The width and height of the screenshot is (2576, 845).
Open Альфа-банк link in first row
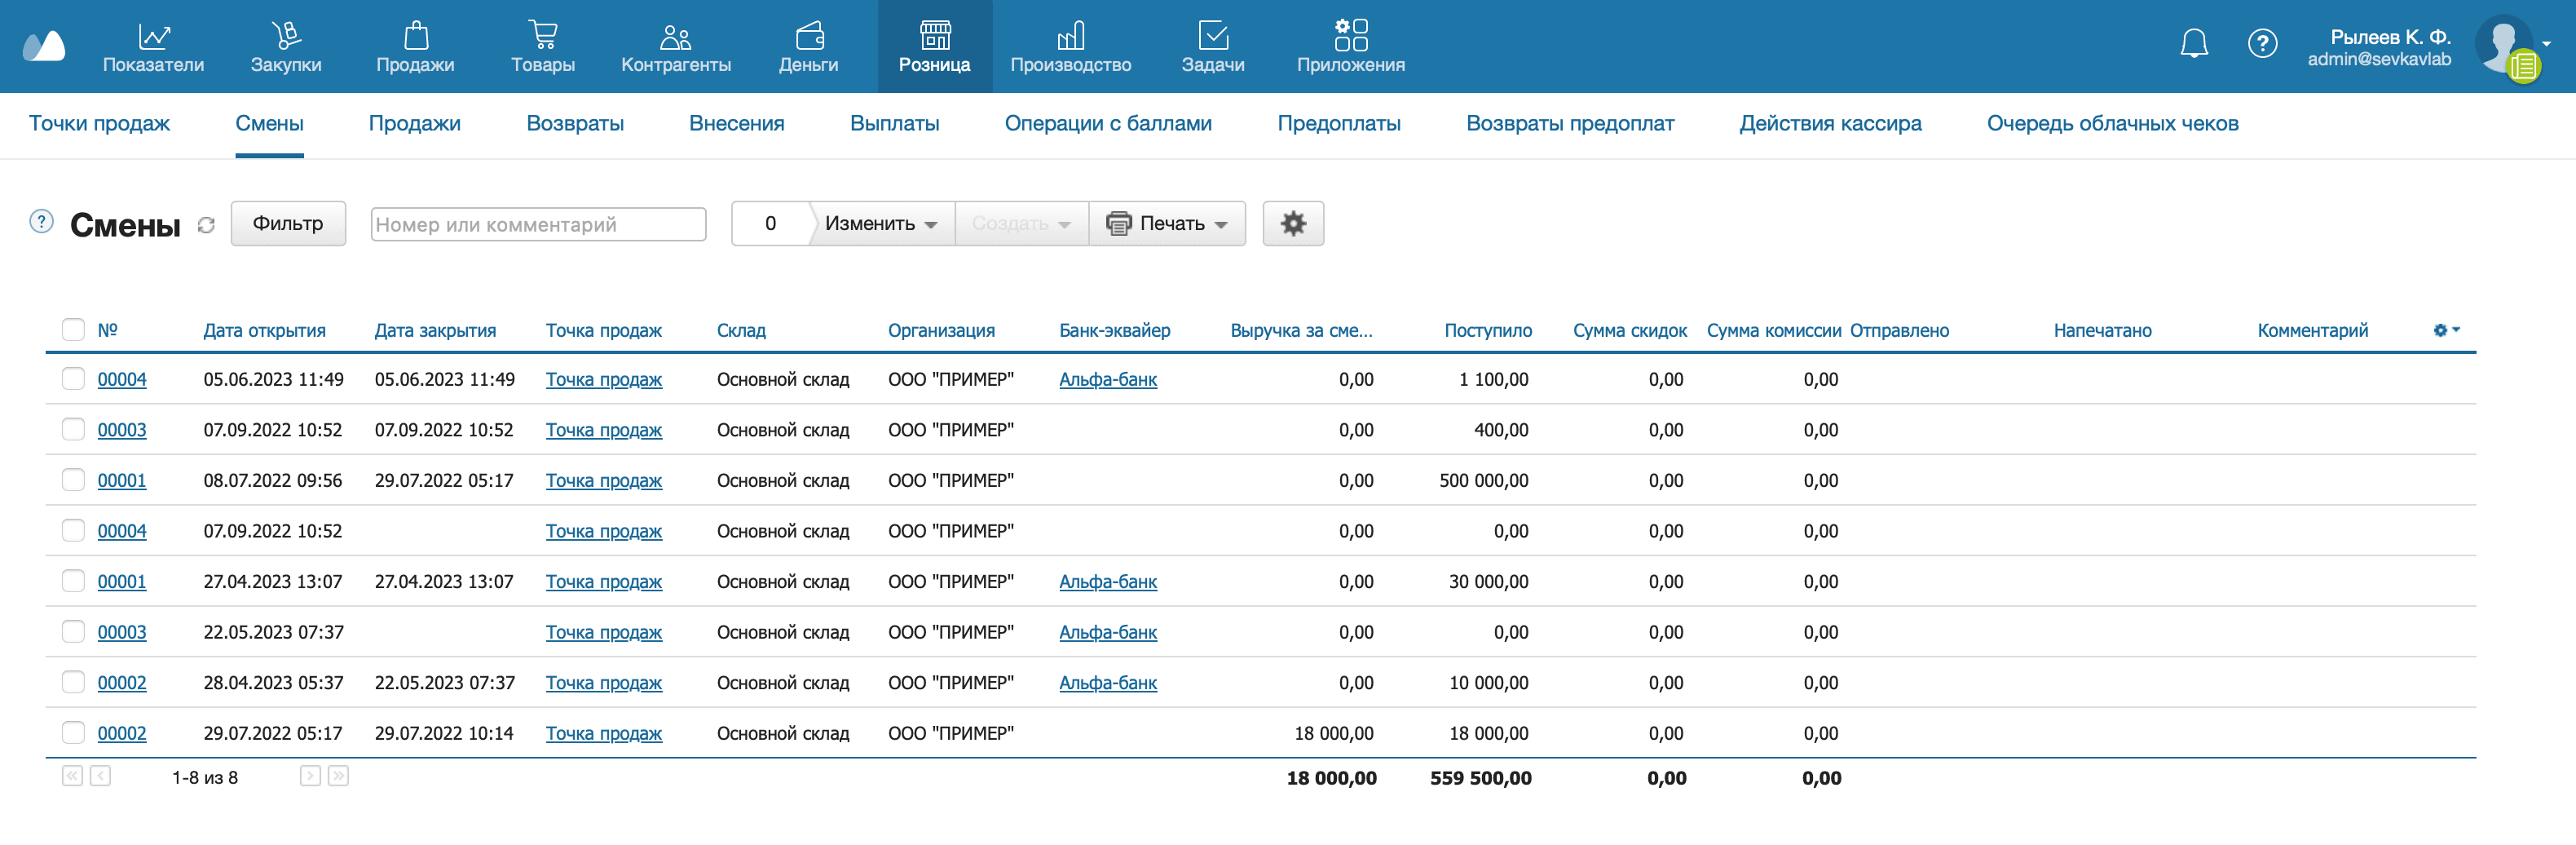coord(1107,379)
